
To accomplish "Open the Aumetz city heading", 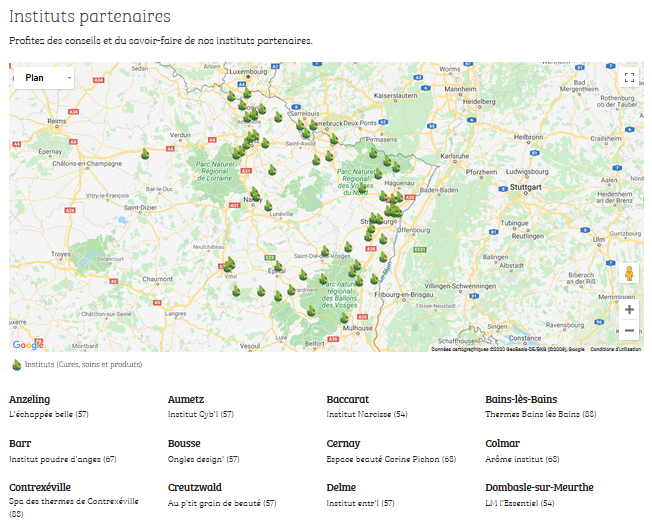I will click(x=186, y=399).
